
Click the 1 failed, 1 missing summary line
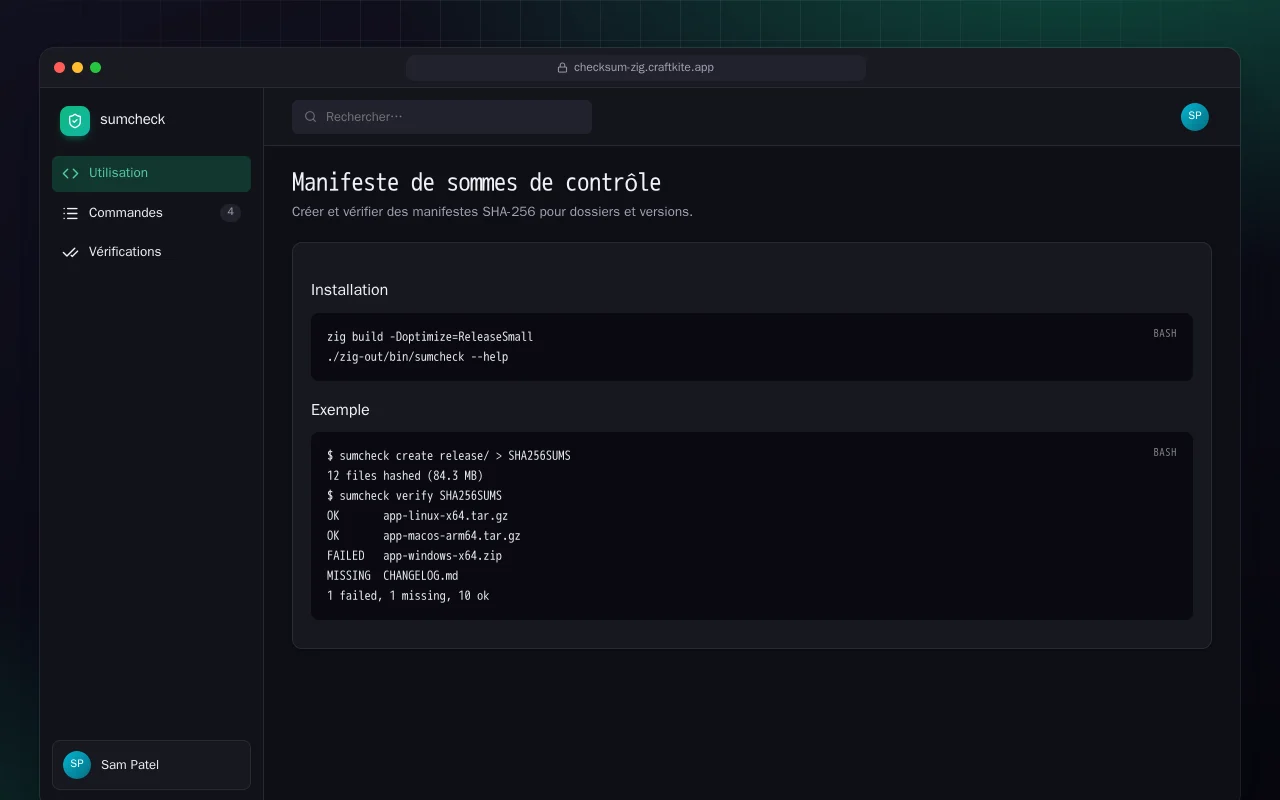[408, 596]
